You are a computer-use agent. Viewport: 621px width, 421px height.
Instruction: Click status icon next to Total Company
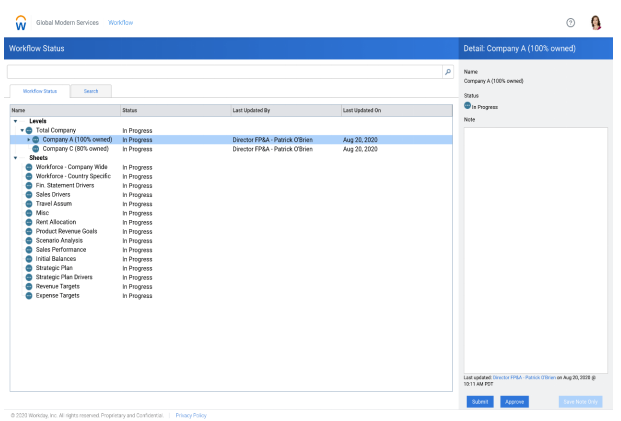(29, 130)
